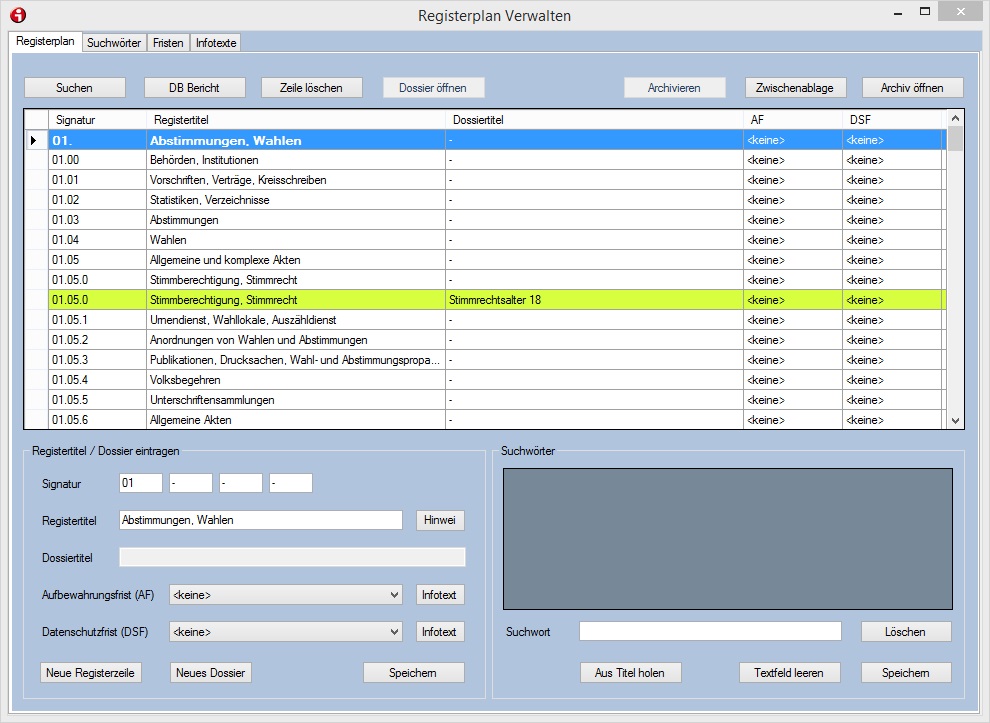990x723 pixels.
Task: Click the Zwischenablage button
Action: click(x=795, y=88)
